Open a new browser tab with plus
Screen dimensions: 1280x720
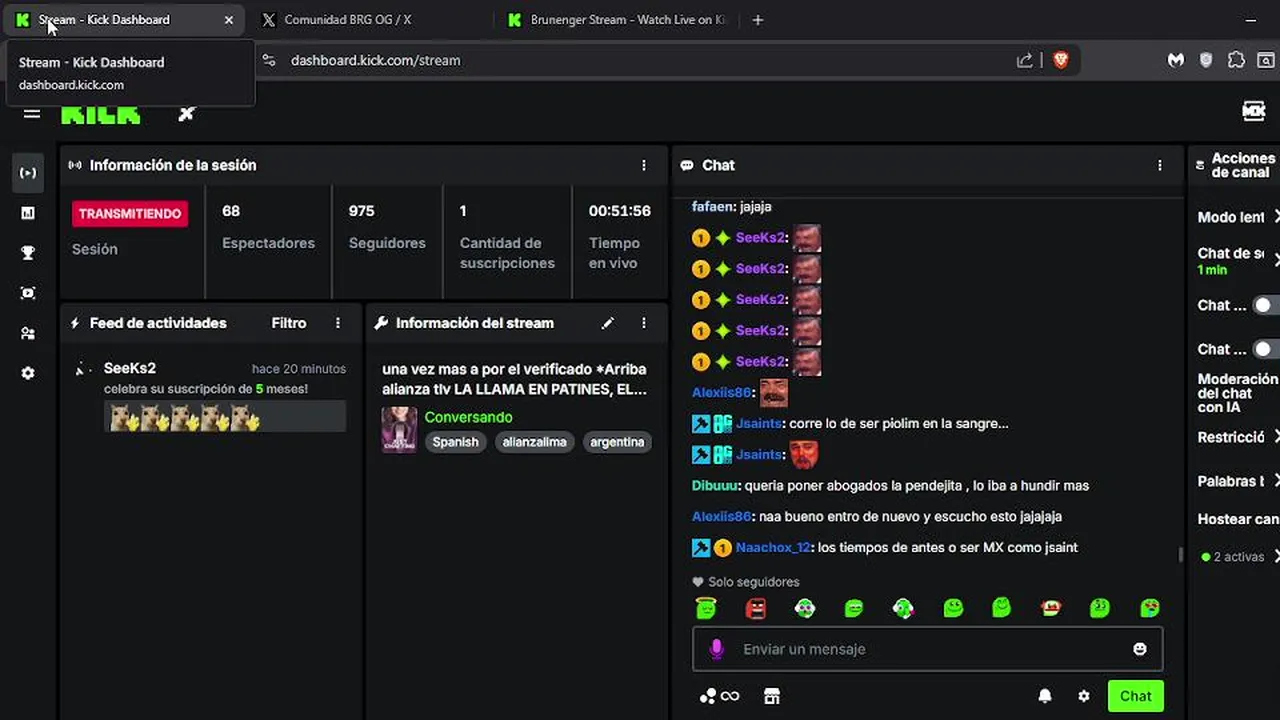click(757, 20)
